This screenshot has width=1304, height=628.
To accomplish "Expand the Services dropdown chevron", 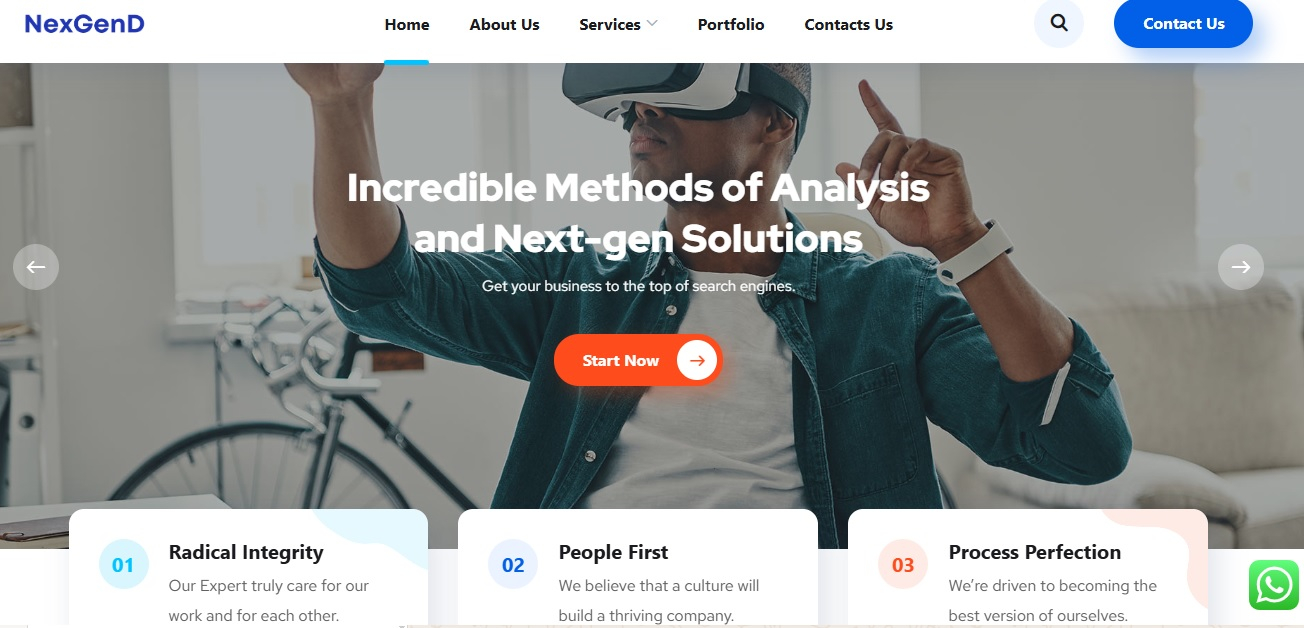I will point(652,23).
